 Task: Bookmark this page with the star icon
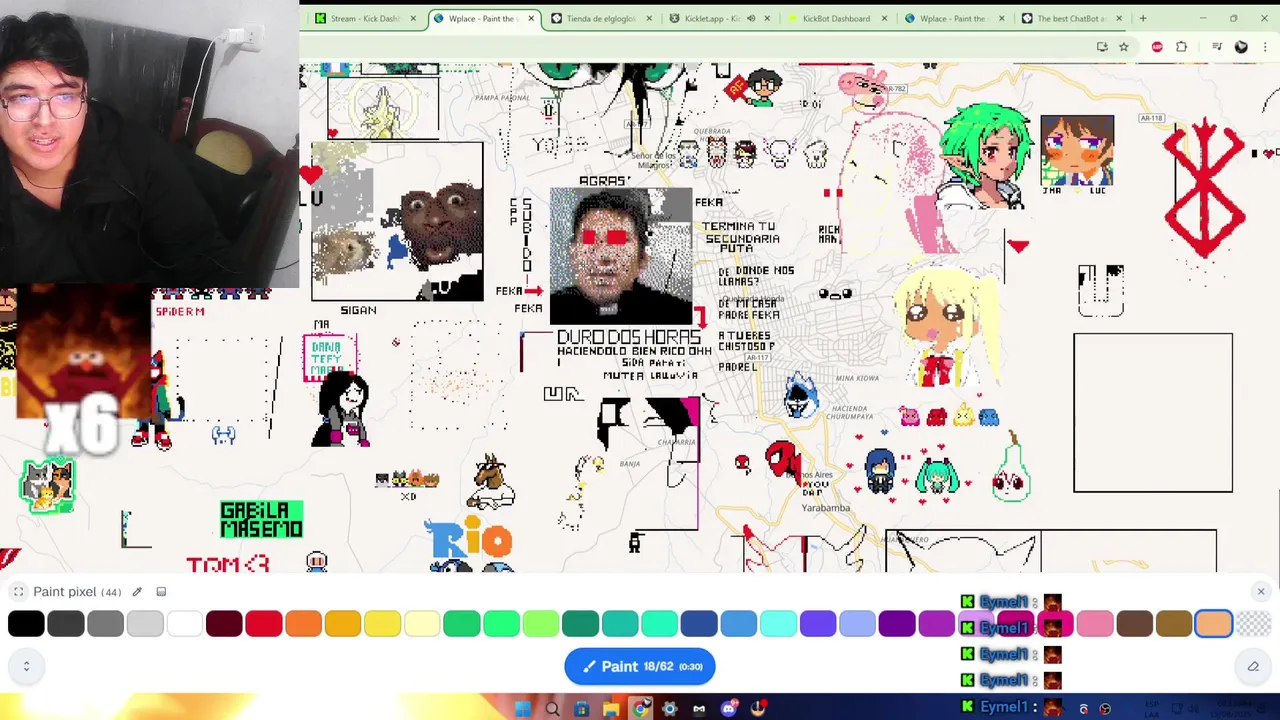[1124, 47]
